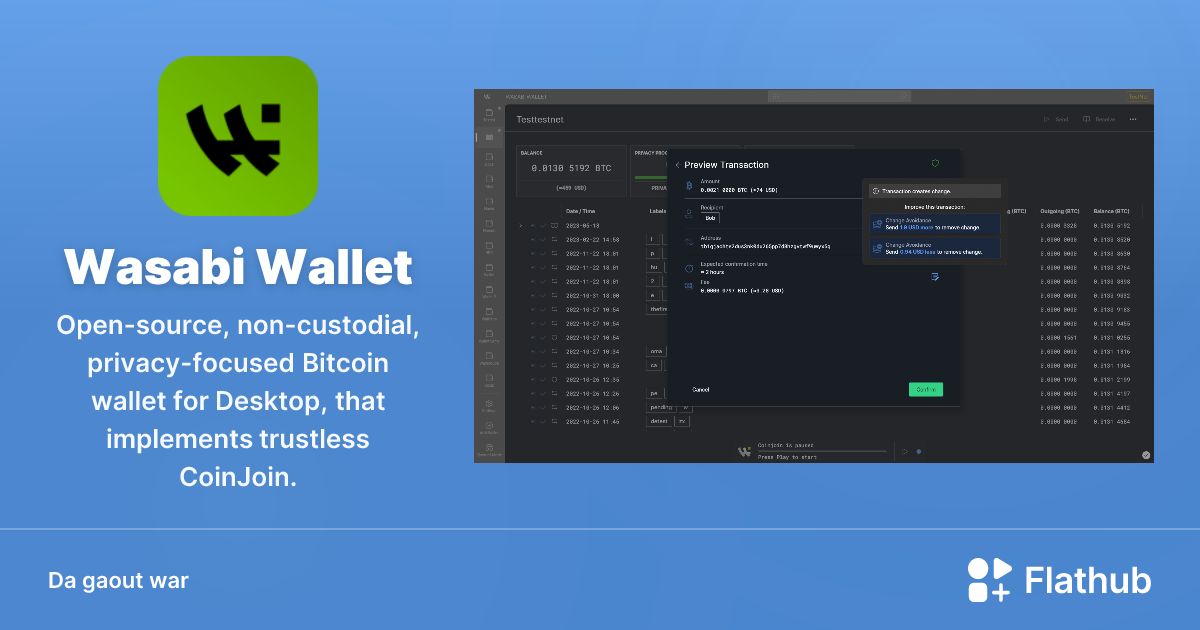Go back using the Preview Transaction chevron
The image size is (1200, 630).
678,165
